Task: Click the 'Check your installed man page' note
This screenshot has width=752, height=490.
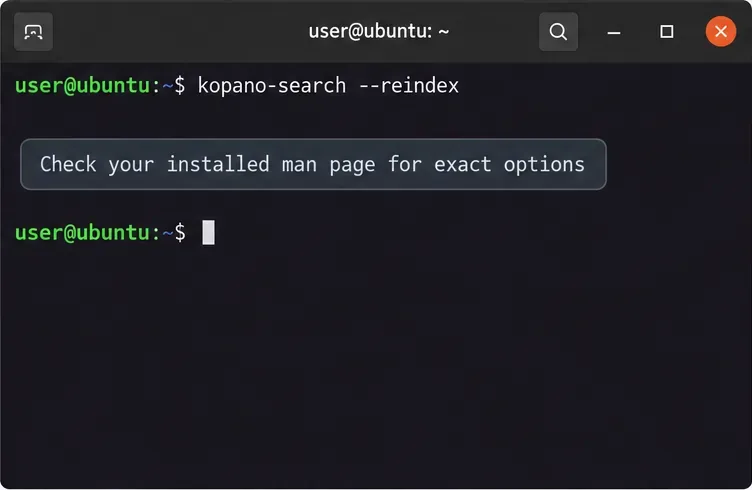Action: click(x=313, y=164)
